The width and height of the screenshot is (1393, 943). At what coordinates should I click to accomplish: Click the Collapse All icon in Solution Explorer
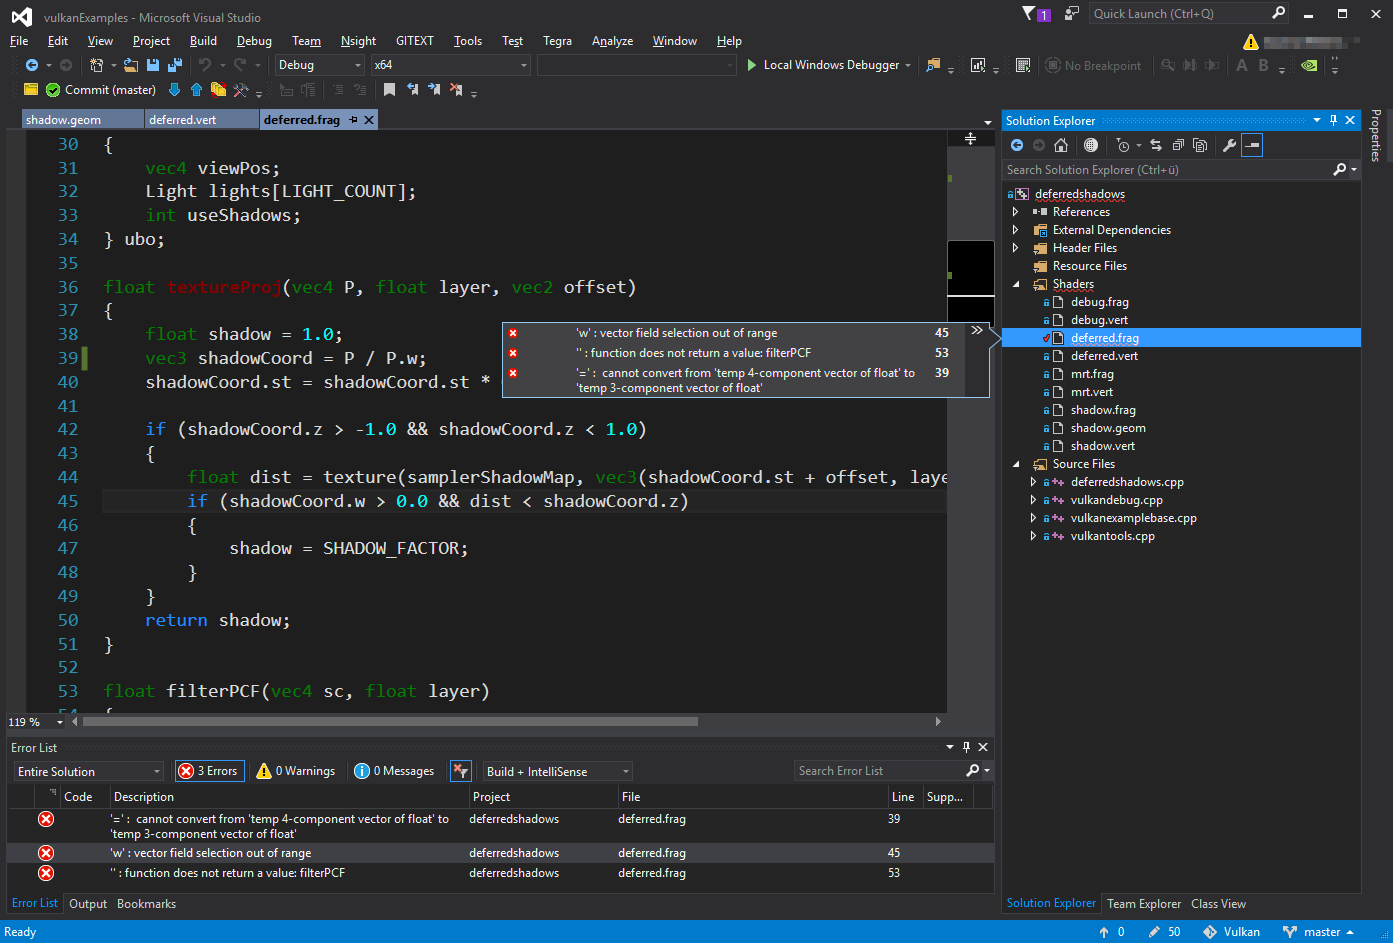pos(1178,145)
